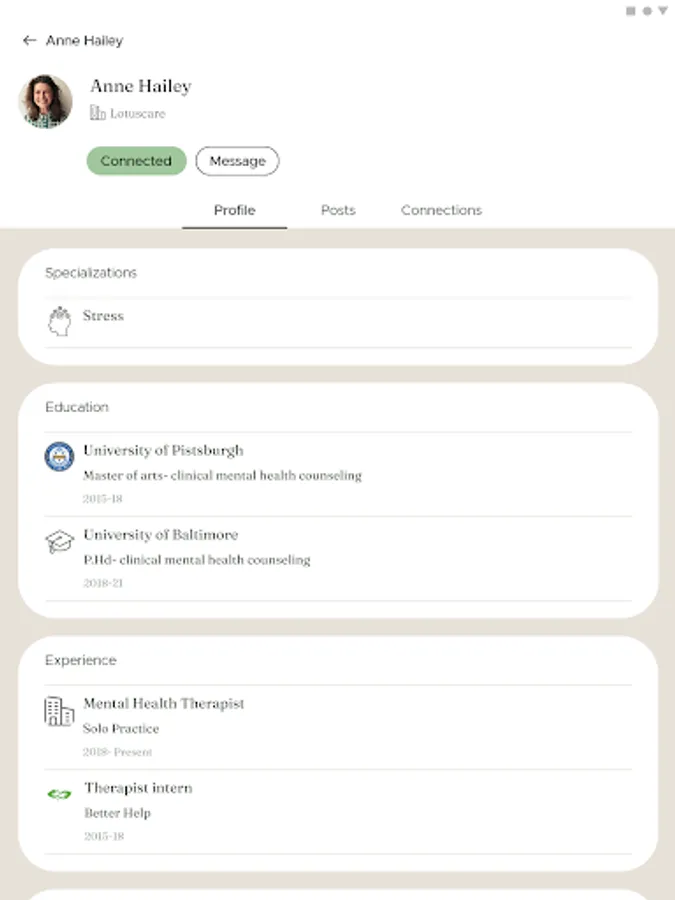Open the University of Baltimore entry

pyautogui.click(x=160, y=535)
